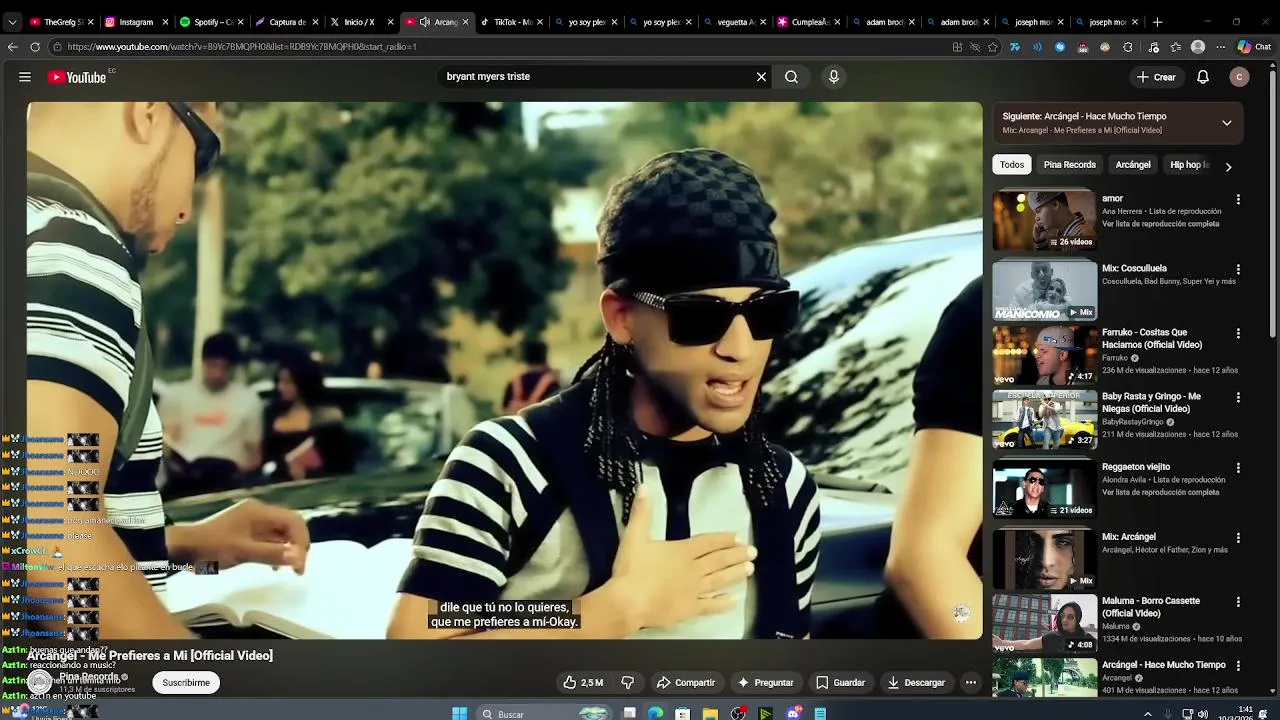This screenshot has height=720, width=1280.
Task: Clear the search box with the X
Action: tap(761, 77)
